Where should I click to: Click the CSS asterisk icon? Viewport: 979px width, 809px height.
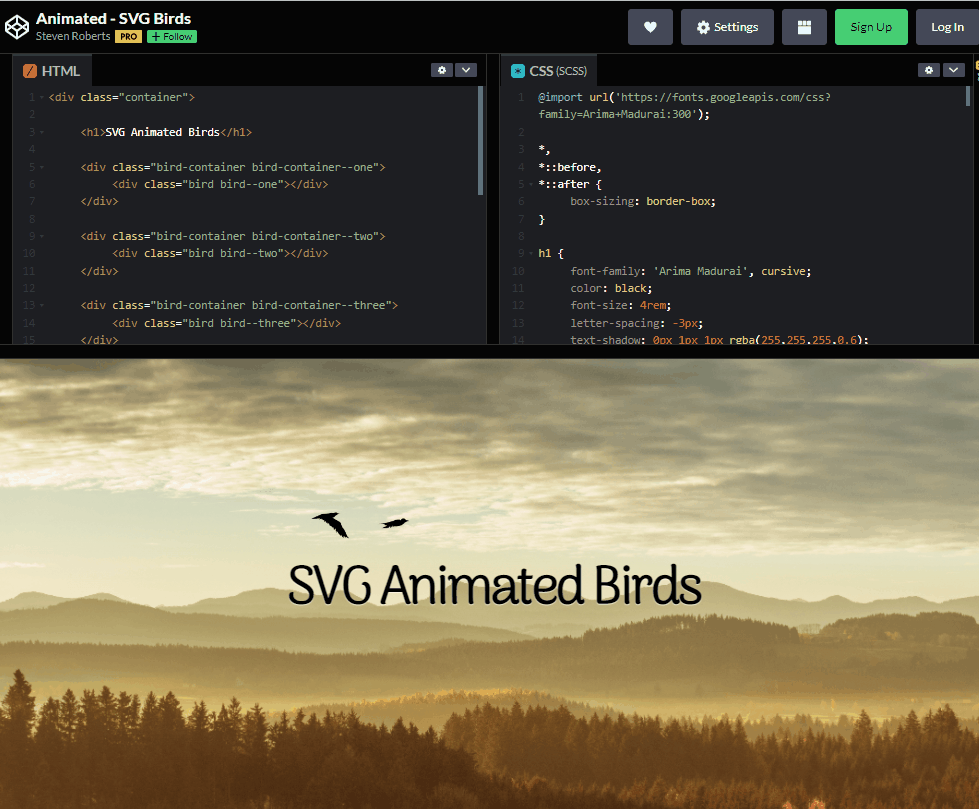click(518, 71)
